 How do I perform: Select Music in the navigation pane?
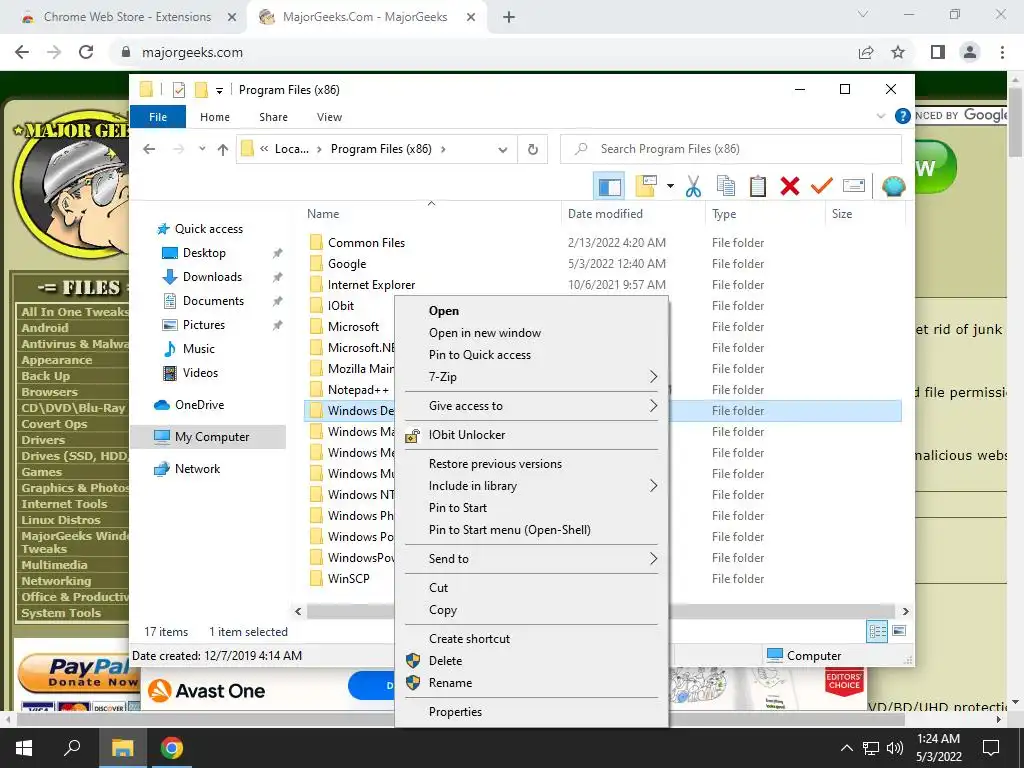(199, 349)
